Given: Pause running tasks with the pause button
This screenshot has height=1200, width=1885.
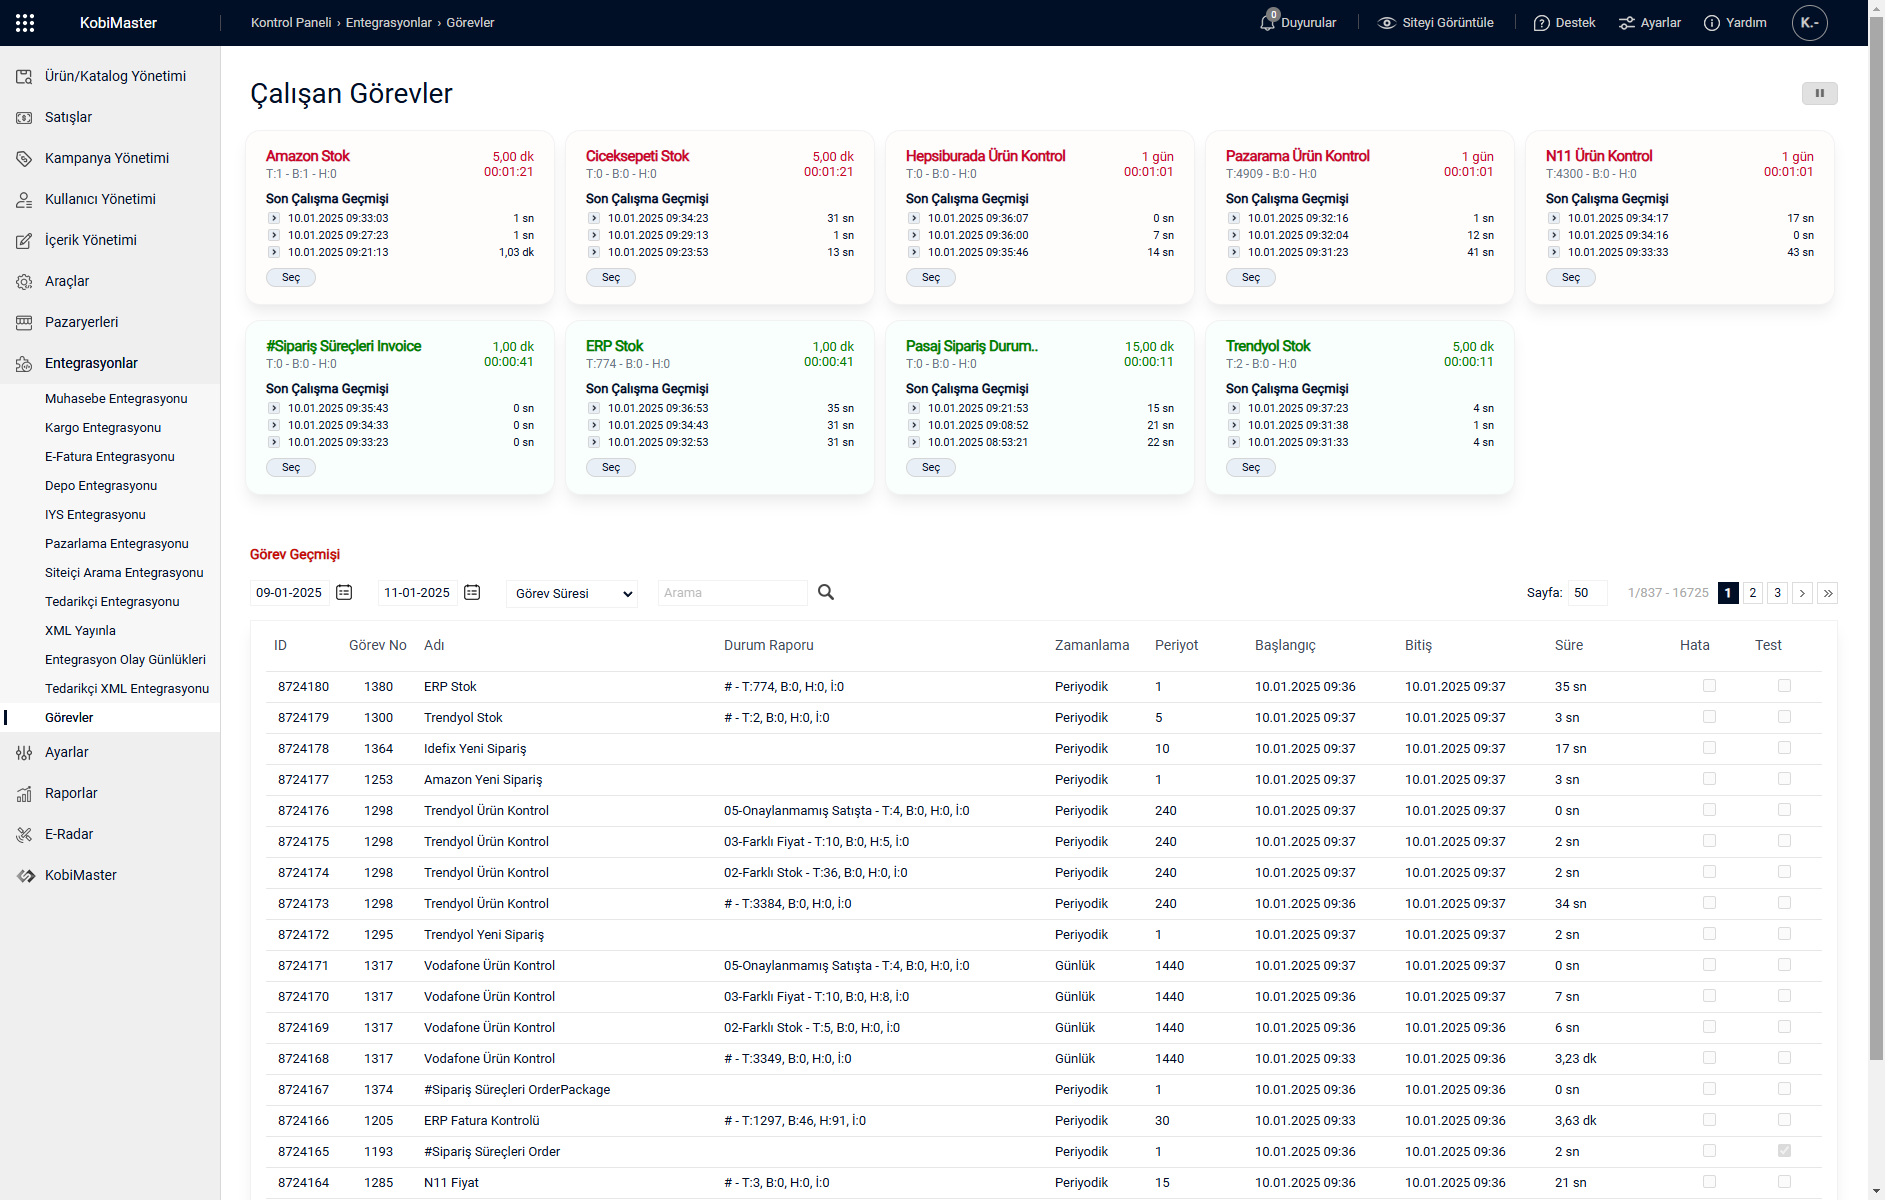Looking at the screenshot, I should coord(1820,93).
